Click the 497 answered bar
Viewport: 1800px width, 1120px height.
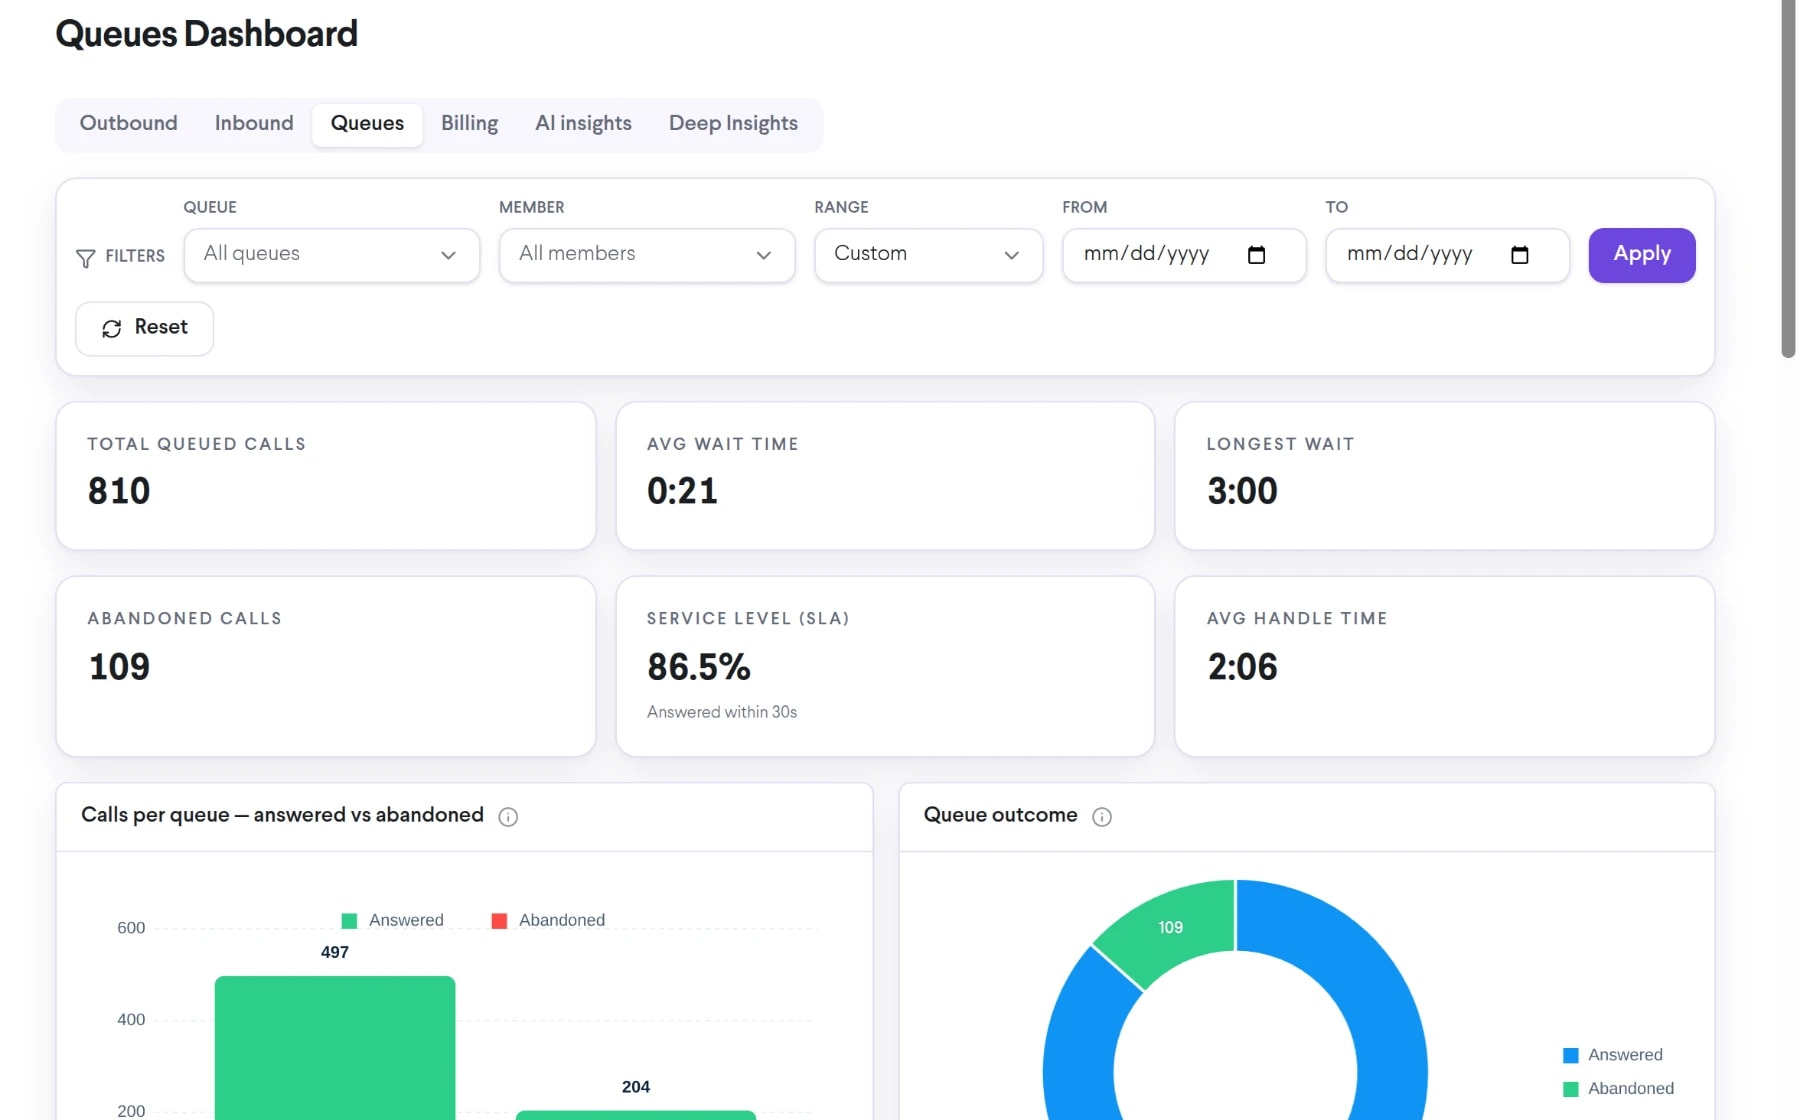click(x=335, y=1047)
